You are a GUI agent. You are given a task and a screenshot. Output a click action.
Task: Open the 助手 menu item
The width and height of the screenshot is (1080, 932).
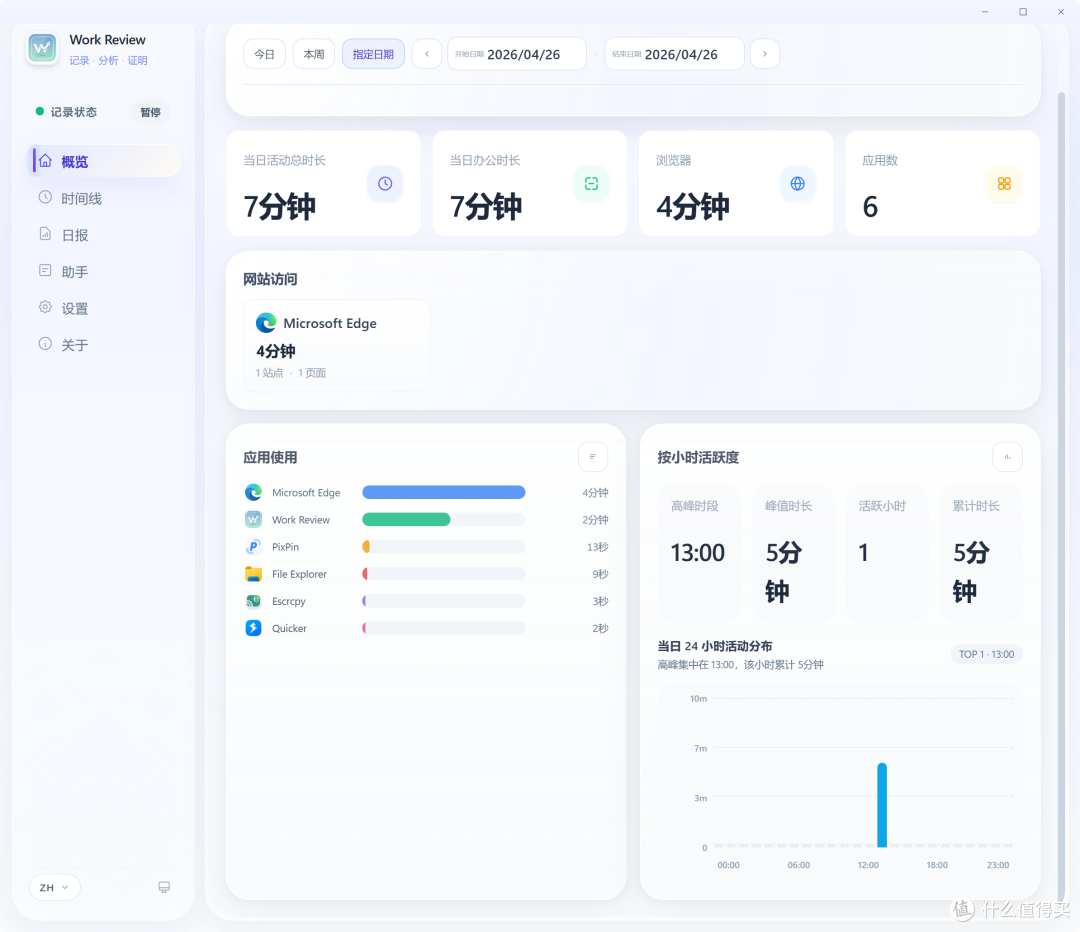coord(105,271)
